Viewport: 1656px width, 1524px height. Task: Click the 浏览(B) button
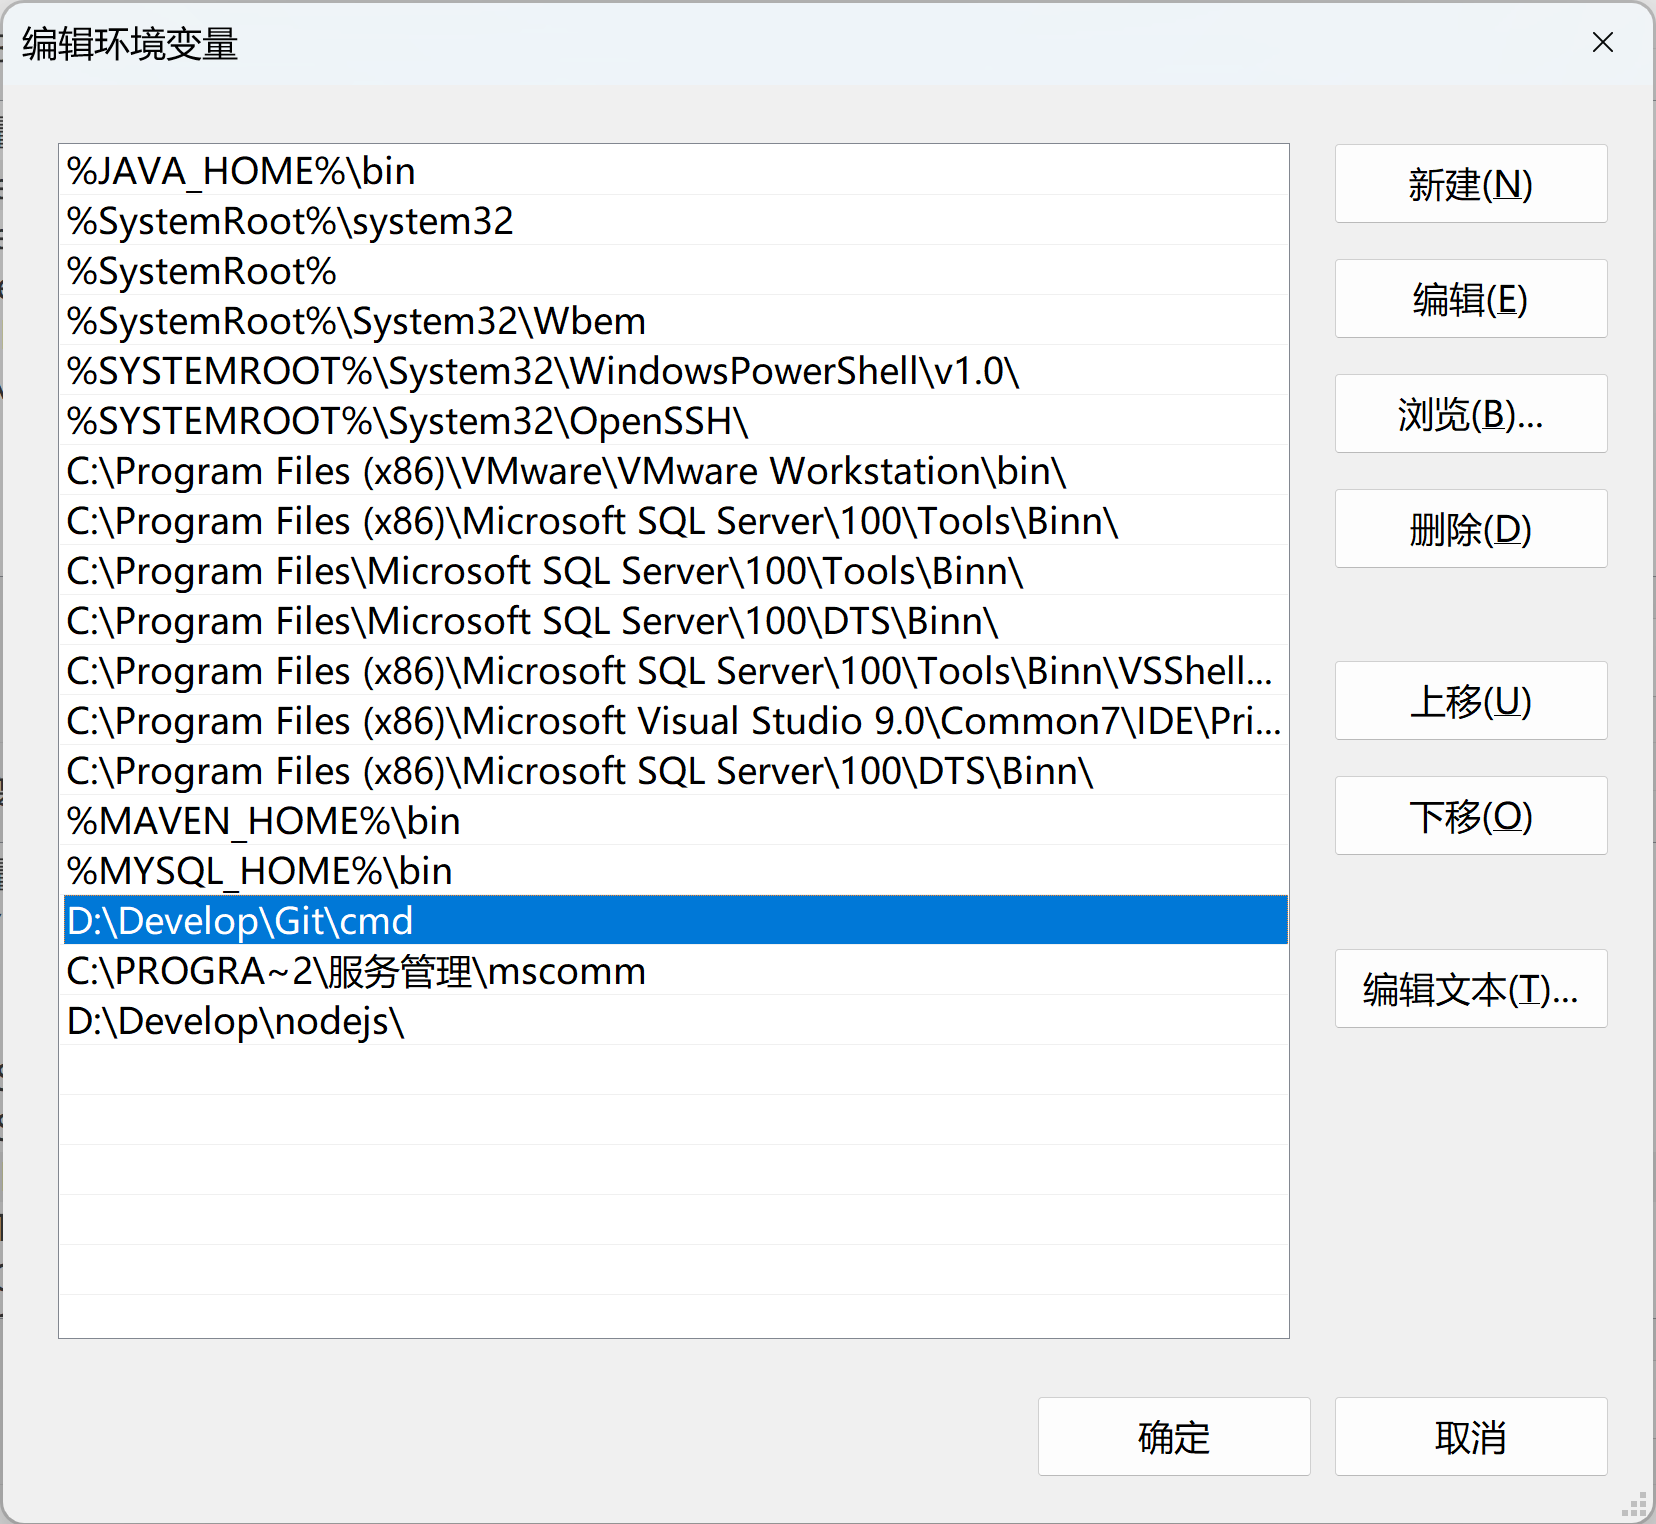(x=1470, y=414)
